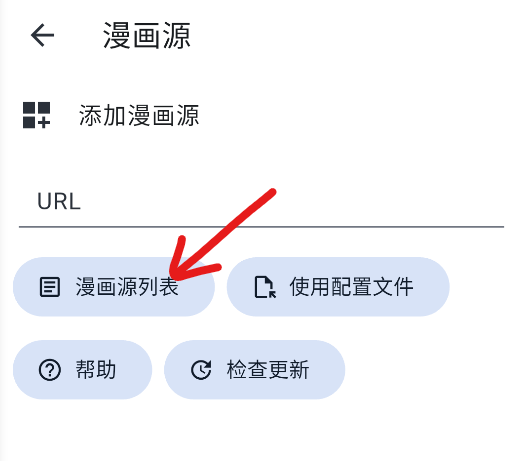Click the file import icon in 使用配置文件
This screenshot has width=520, height=461.
pos(265,287)
